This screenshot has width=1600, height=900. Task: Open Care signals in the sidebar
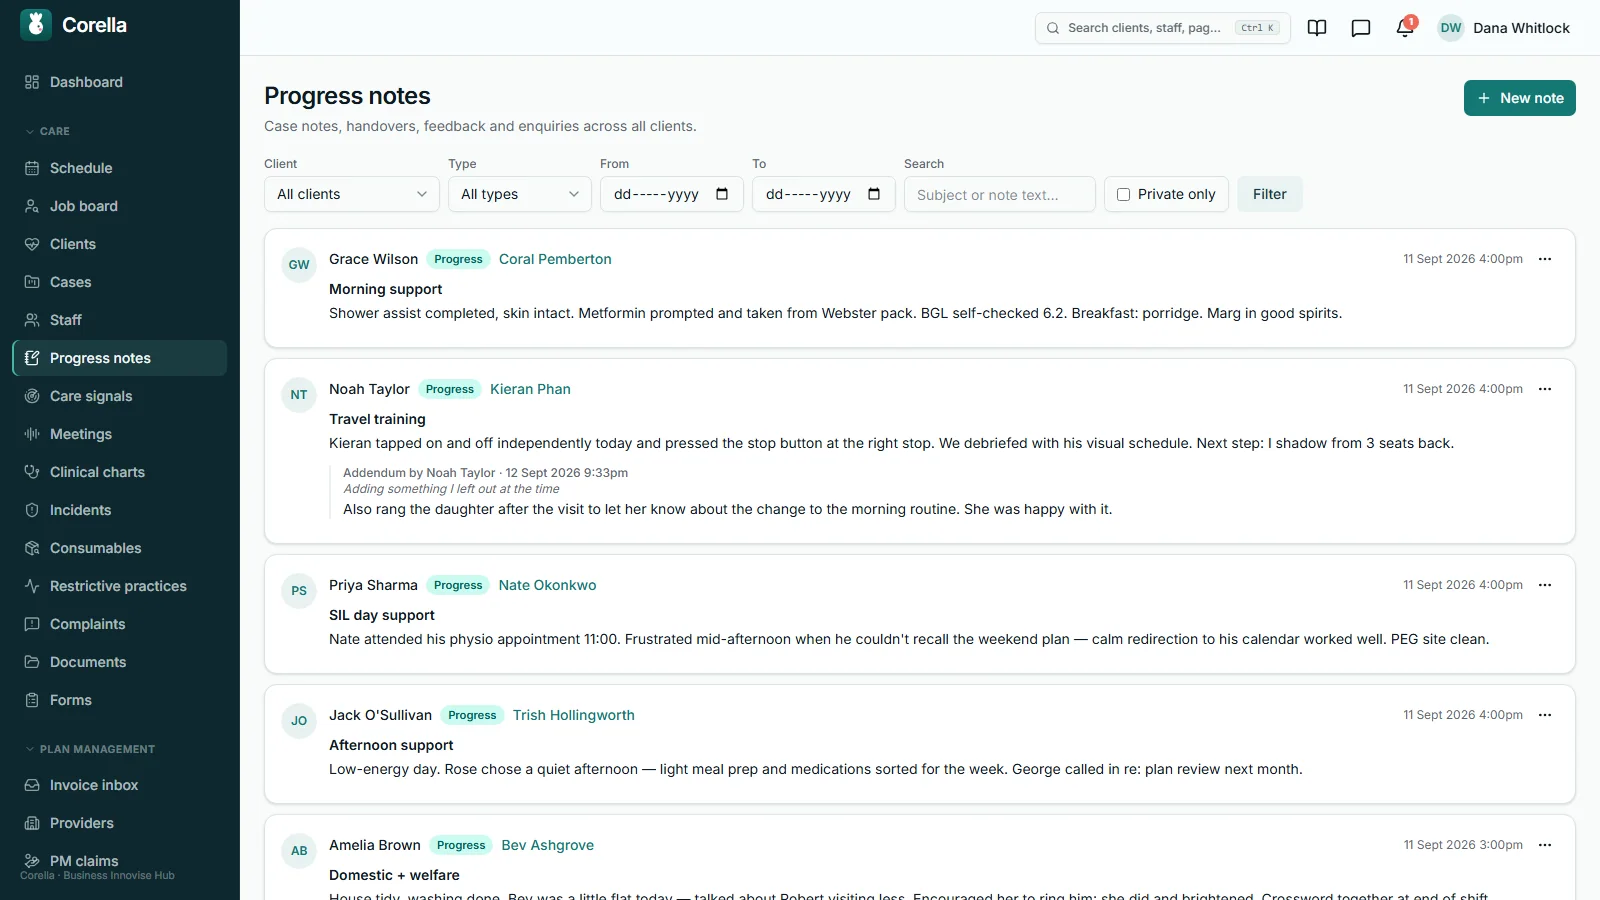(x=119, y=396)
